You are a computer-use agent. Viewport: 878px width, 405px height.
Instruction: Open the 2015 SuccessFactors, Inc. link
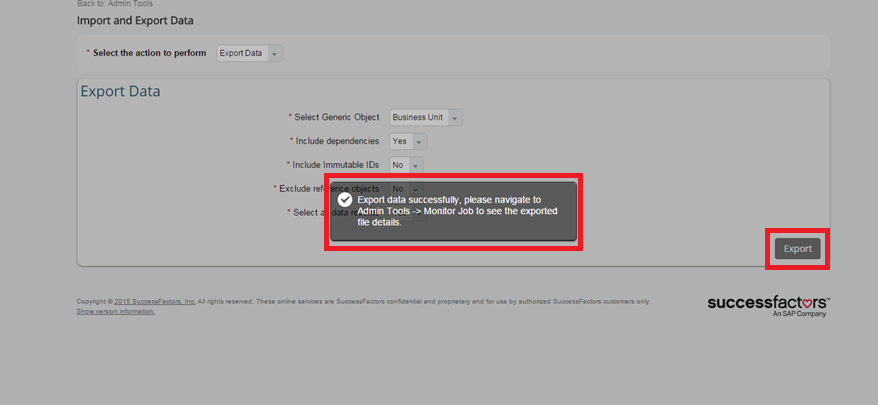pyautogui.click(x=155, y=301)
